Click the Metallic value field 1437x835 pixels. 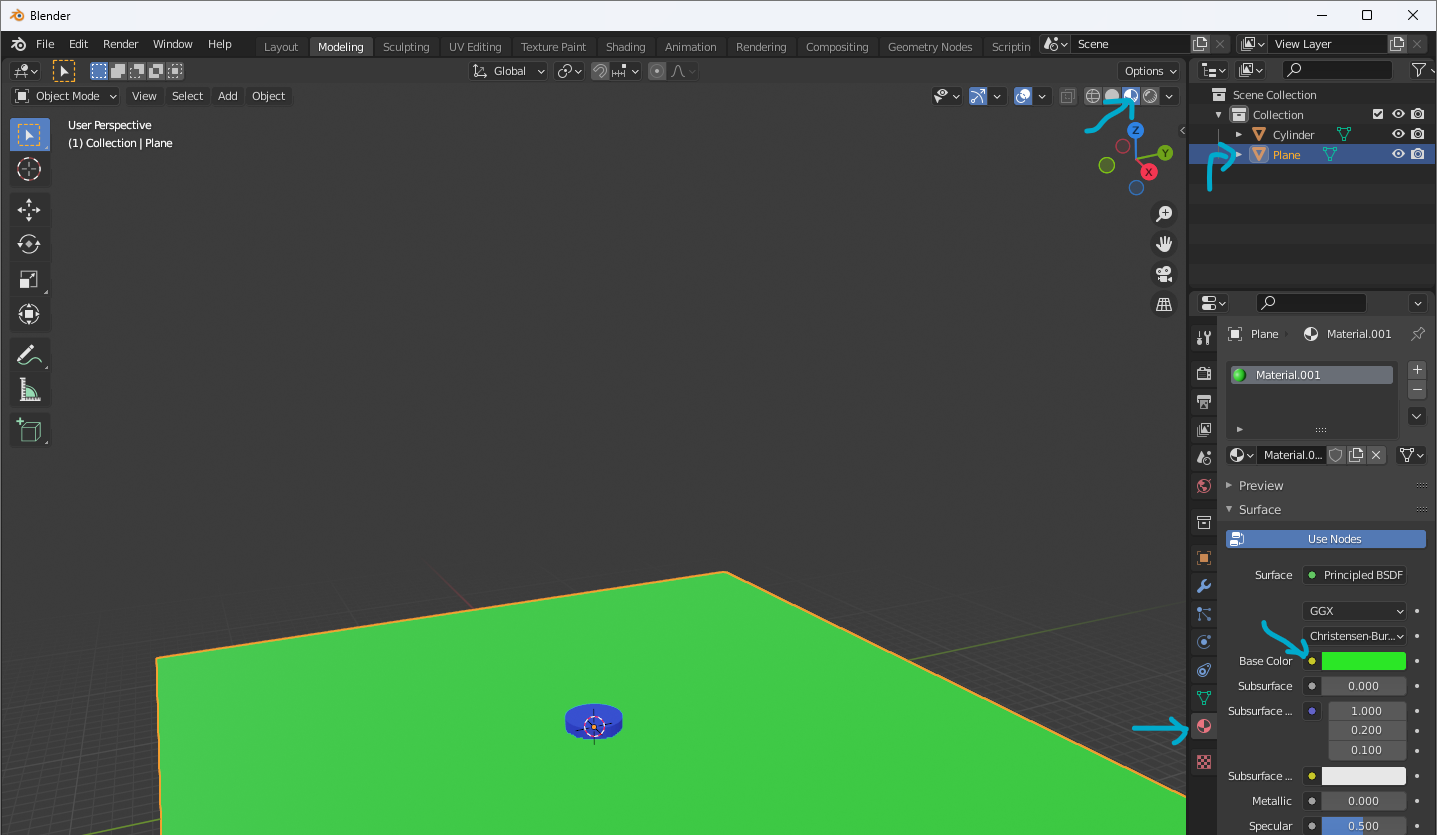pos(1363,801)
